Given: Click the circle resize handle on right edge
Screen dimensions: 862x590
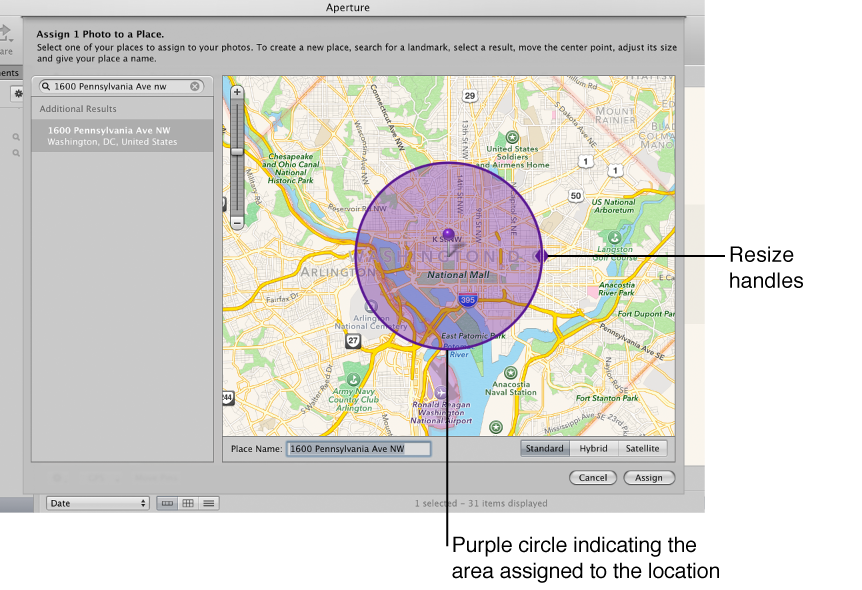Looking at the screenshot, I should (x=540, y=256).
